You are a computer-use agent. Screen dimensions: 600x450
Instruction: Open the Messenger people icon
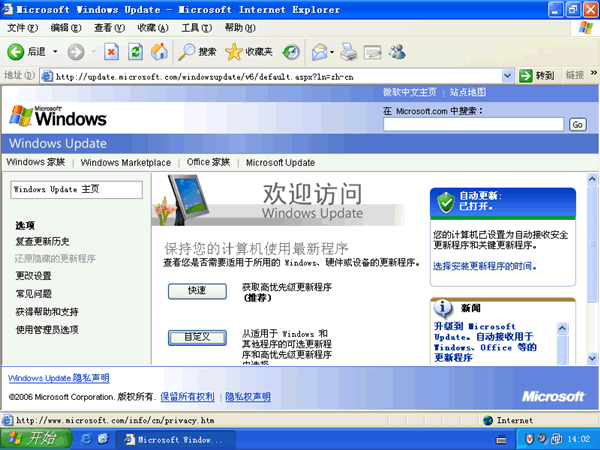[x=397, y=52]
